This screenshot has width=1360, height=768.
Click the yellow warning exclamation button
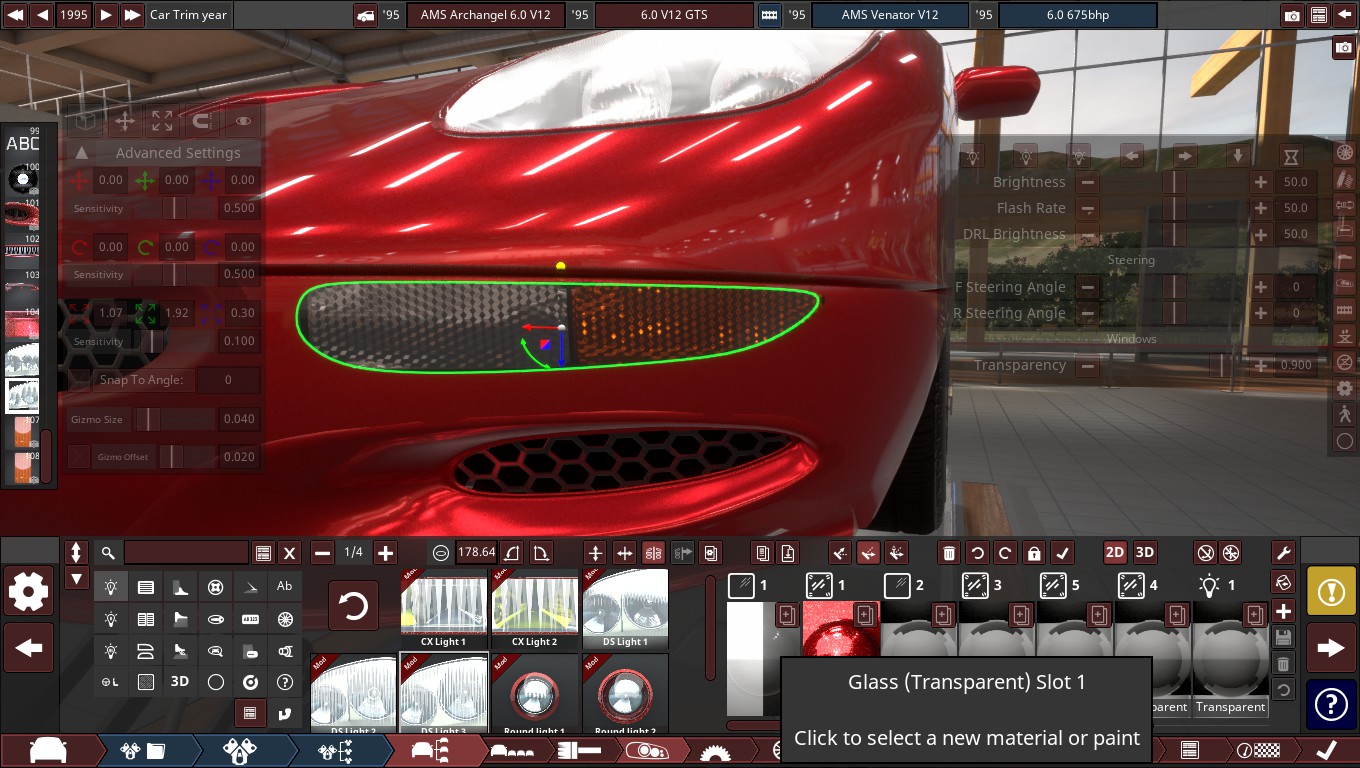[x=1330, y=592]
